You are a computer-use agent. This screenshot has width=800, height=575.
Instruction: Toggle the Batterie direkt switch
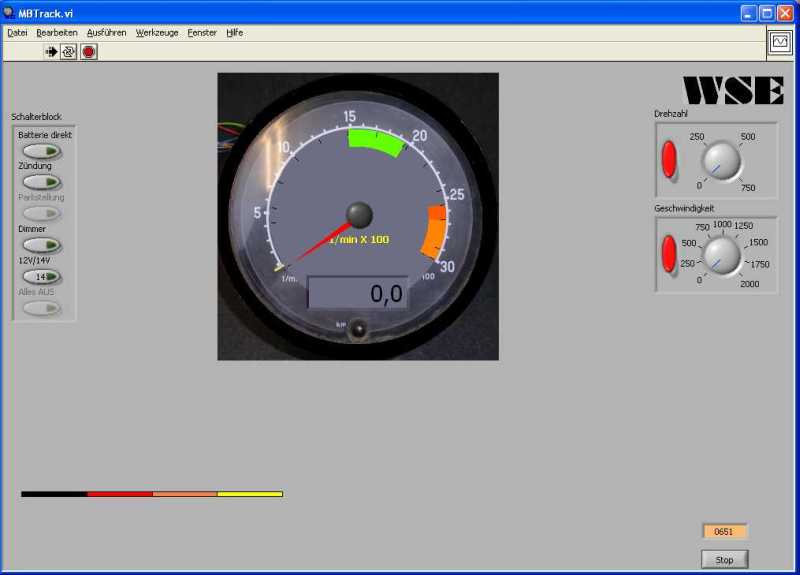(x=42, y=151)
